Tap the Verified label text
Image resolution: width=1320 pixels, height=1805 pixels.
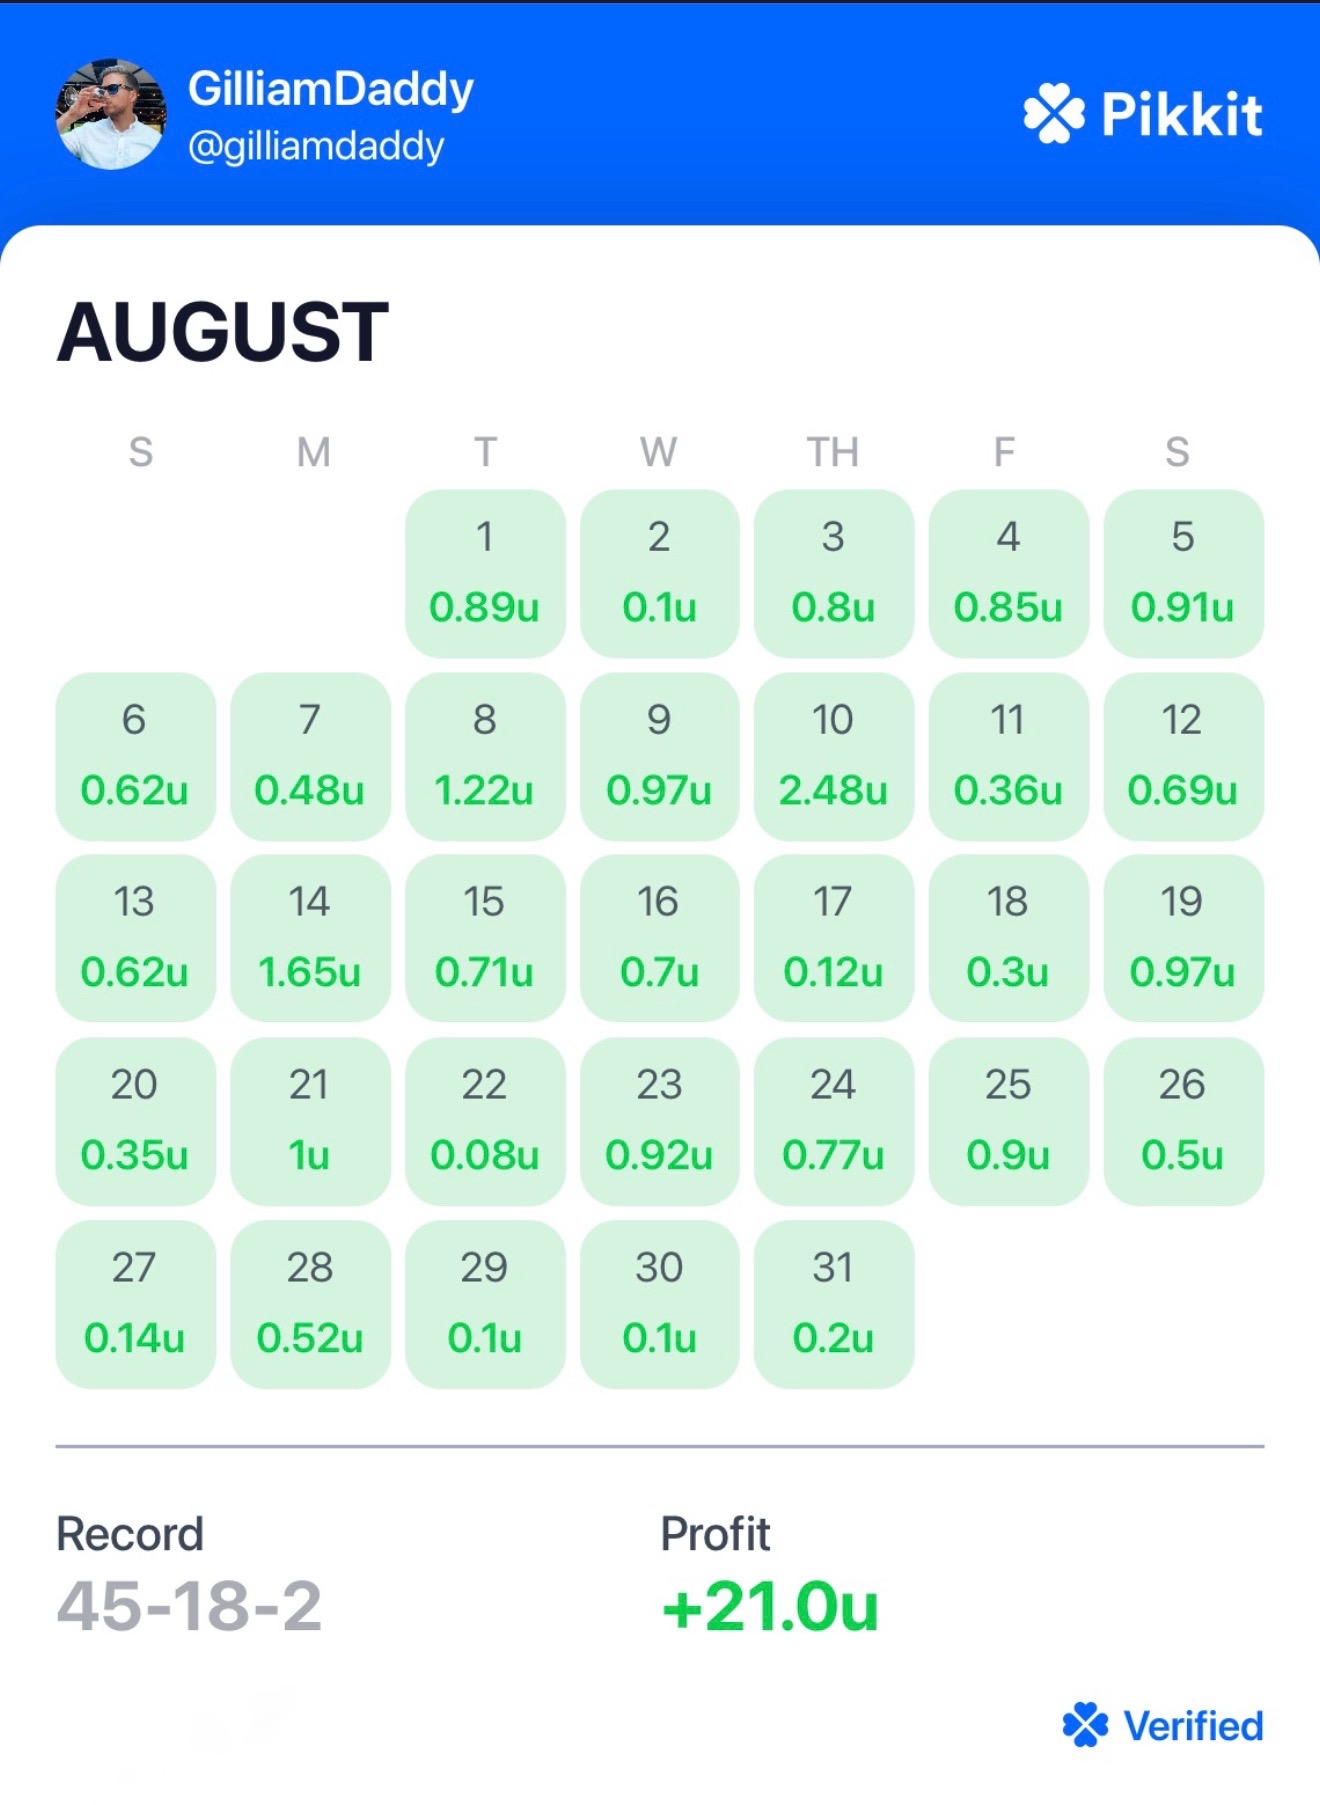(x=1193, y=1726)
